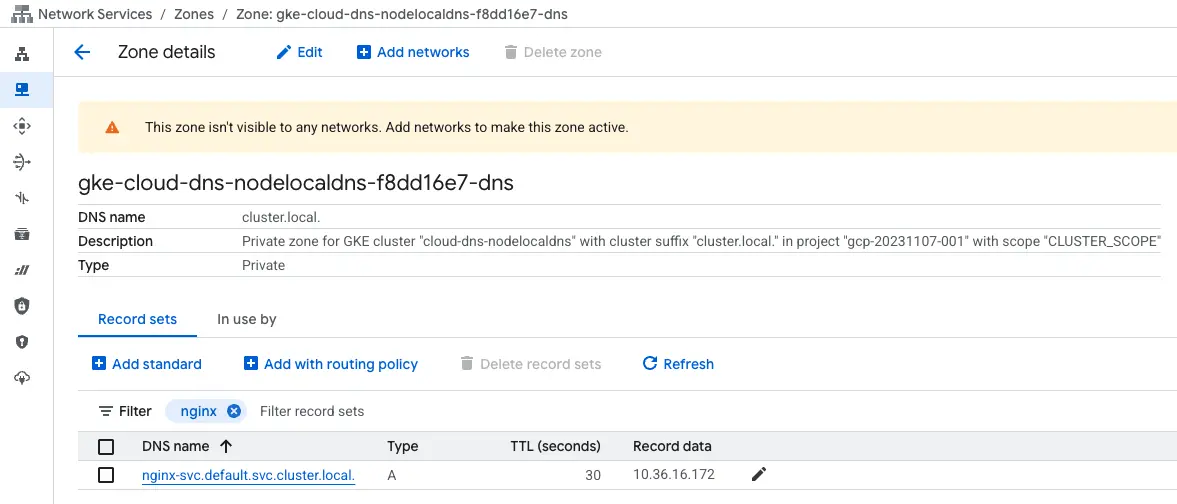The image size is (1177, 504).
Task: Select all record sets header checkbox
Action: (x=106, y=447)
